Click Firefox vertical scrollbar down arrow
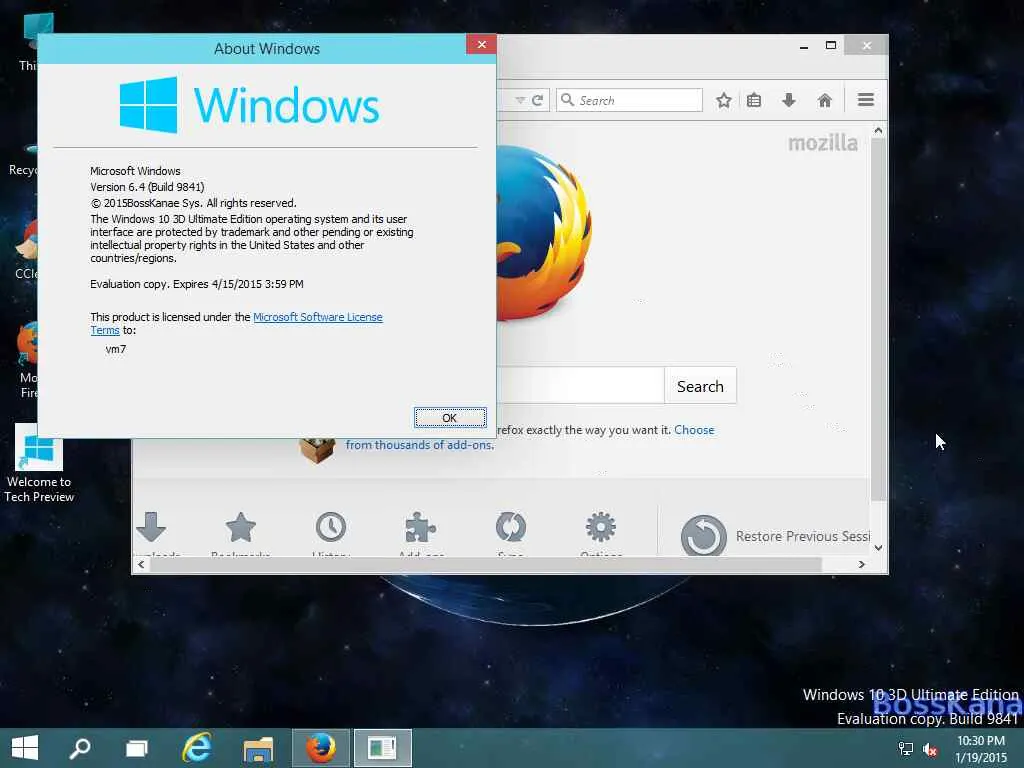This screenshot has height=768, width=1024. (878, 548)
